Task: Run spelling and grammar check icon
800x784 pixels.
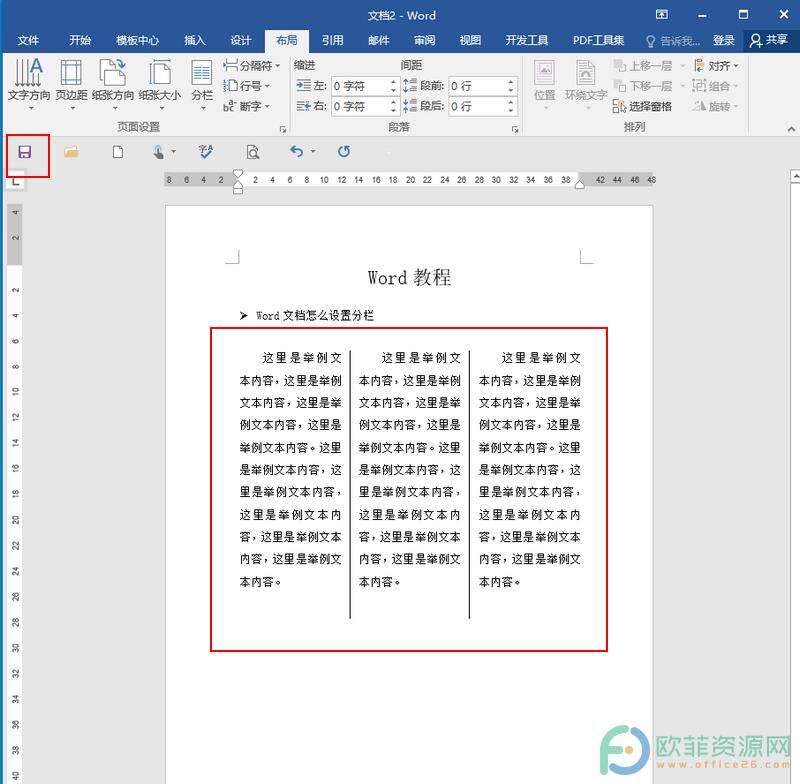Action: click(x=206, y=151)
